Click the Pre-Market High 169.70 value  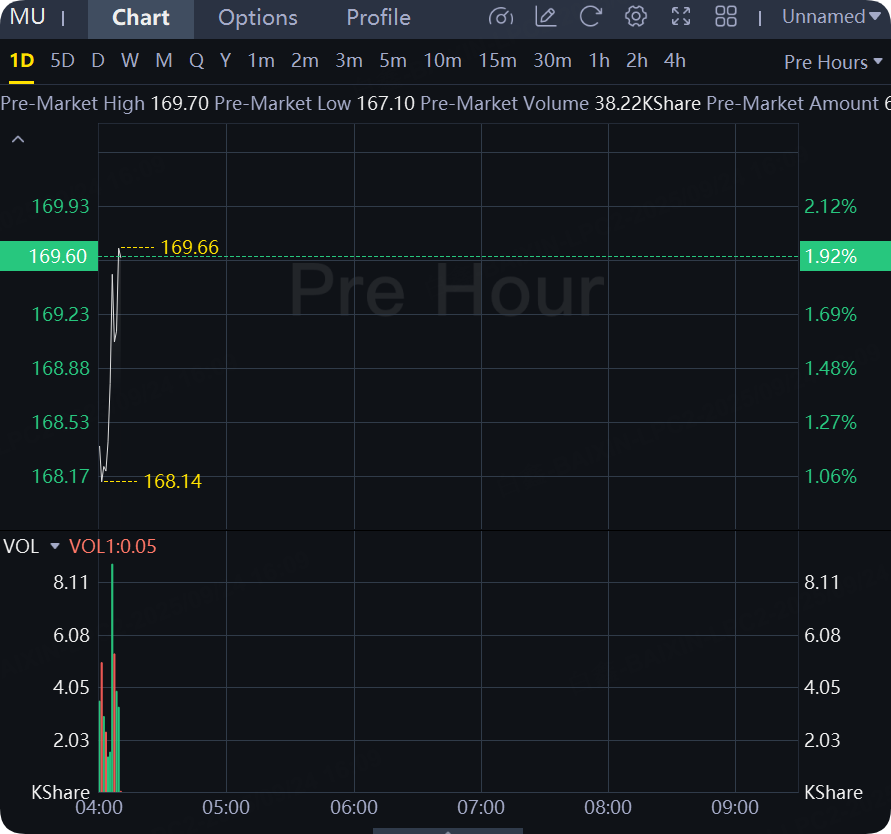(180, 103)
